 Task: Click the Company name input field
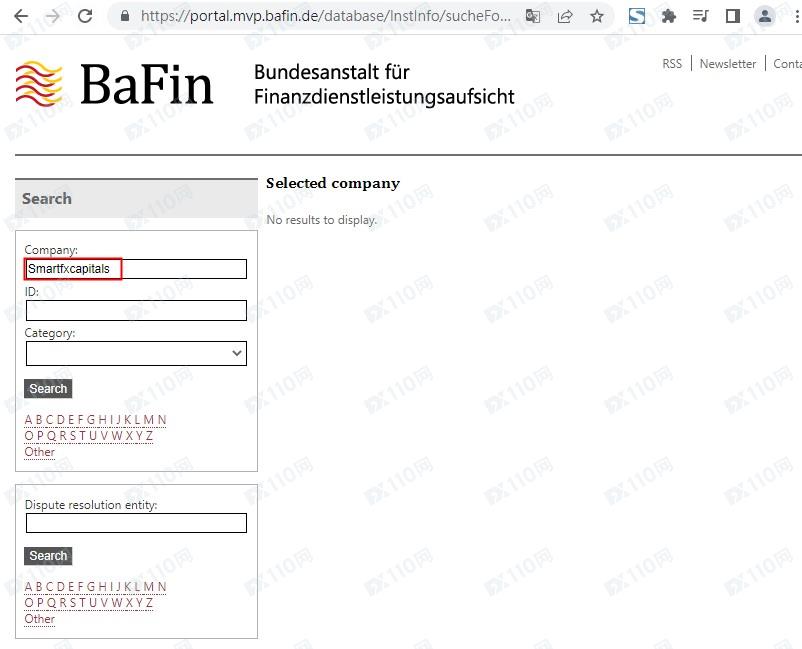[x=136, y=269]
